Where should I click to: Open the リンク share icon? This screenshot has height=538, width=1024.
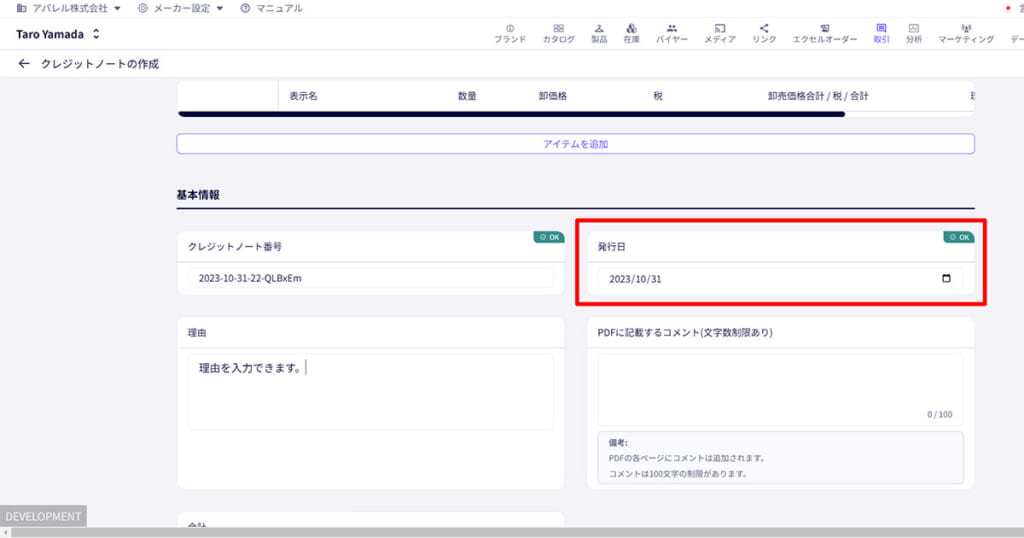[x=763, y=33]
